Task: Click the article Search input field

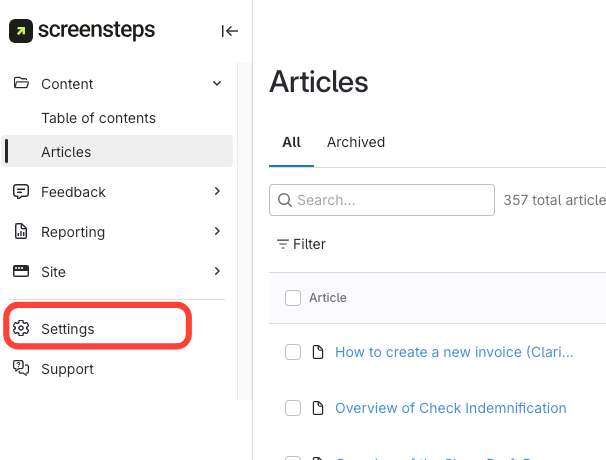Action: [390, 200]
